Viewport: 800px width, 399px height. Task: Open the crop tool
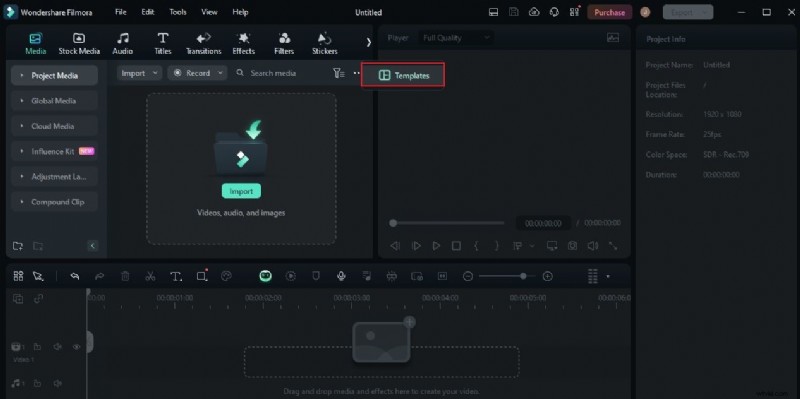(202, 276)
